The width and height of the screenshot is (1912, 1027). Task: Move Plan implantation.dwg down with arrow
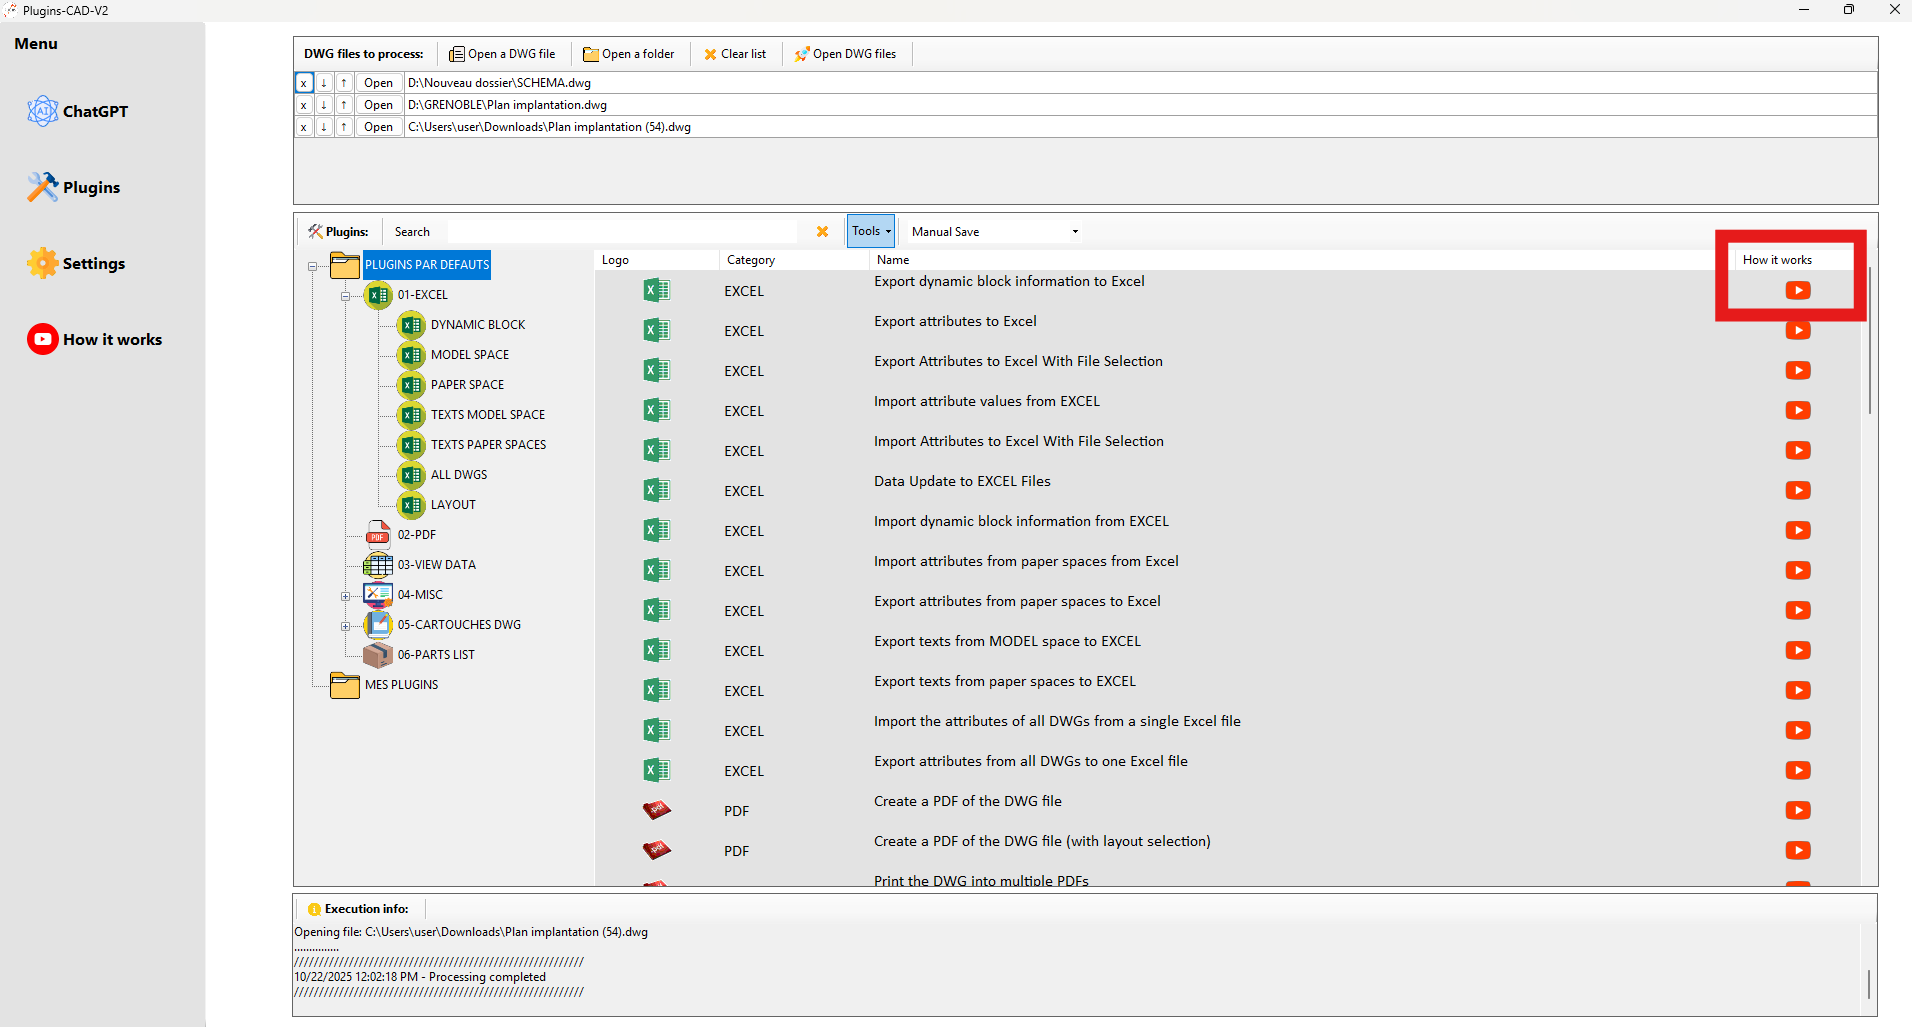pos(324,105)
